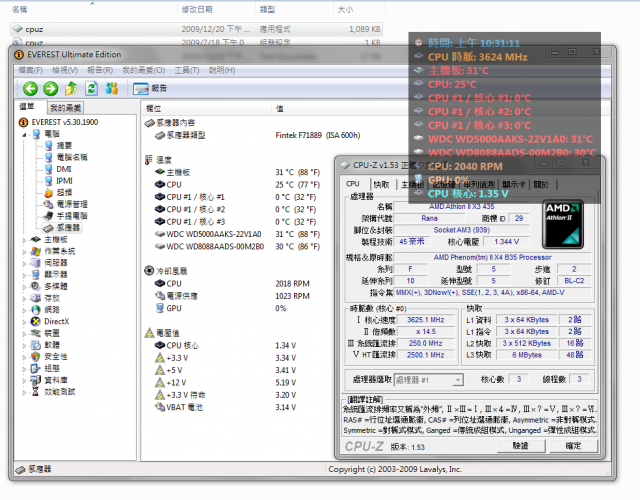Select 感應器 in the tree
640x500 pixels.
(62, 228)
